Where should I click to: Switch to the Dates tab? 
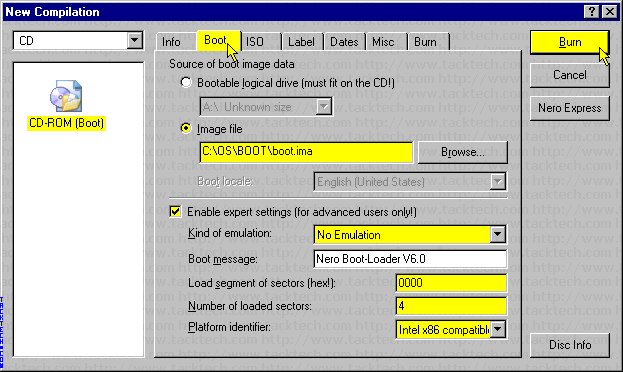[x=344, y=42]
